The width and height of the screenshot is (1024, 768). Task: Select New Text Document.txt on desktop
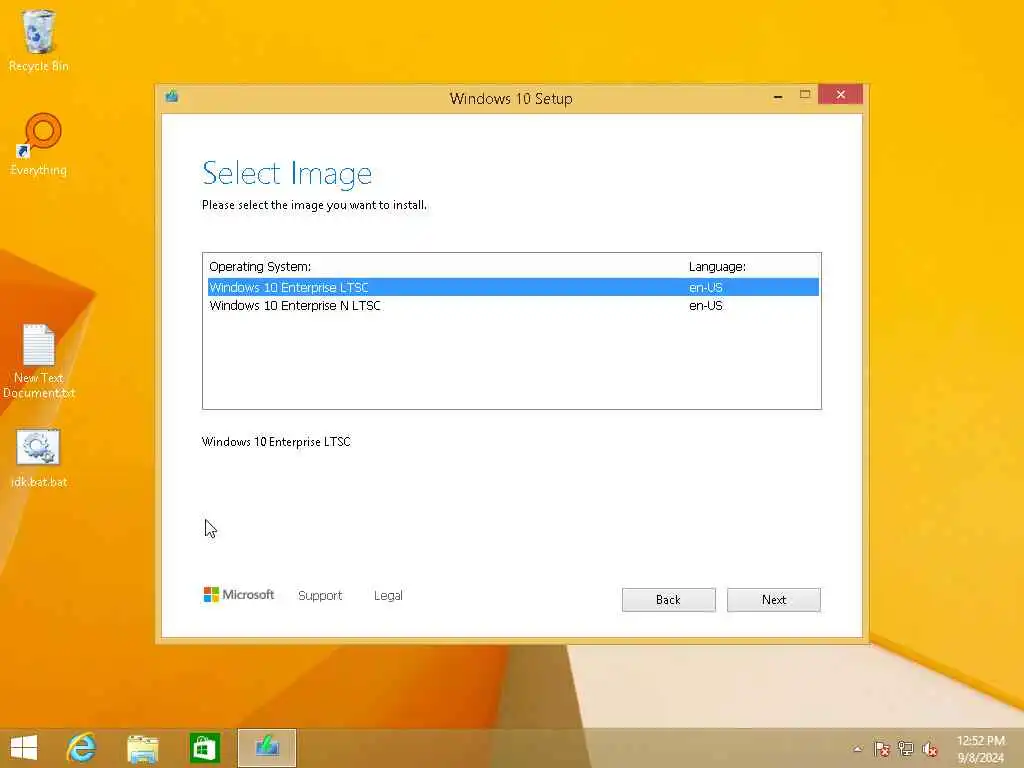click(x=39, y=361)
